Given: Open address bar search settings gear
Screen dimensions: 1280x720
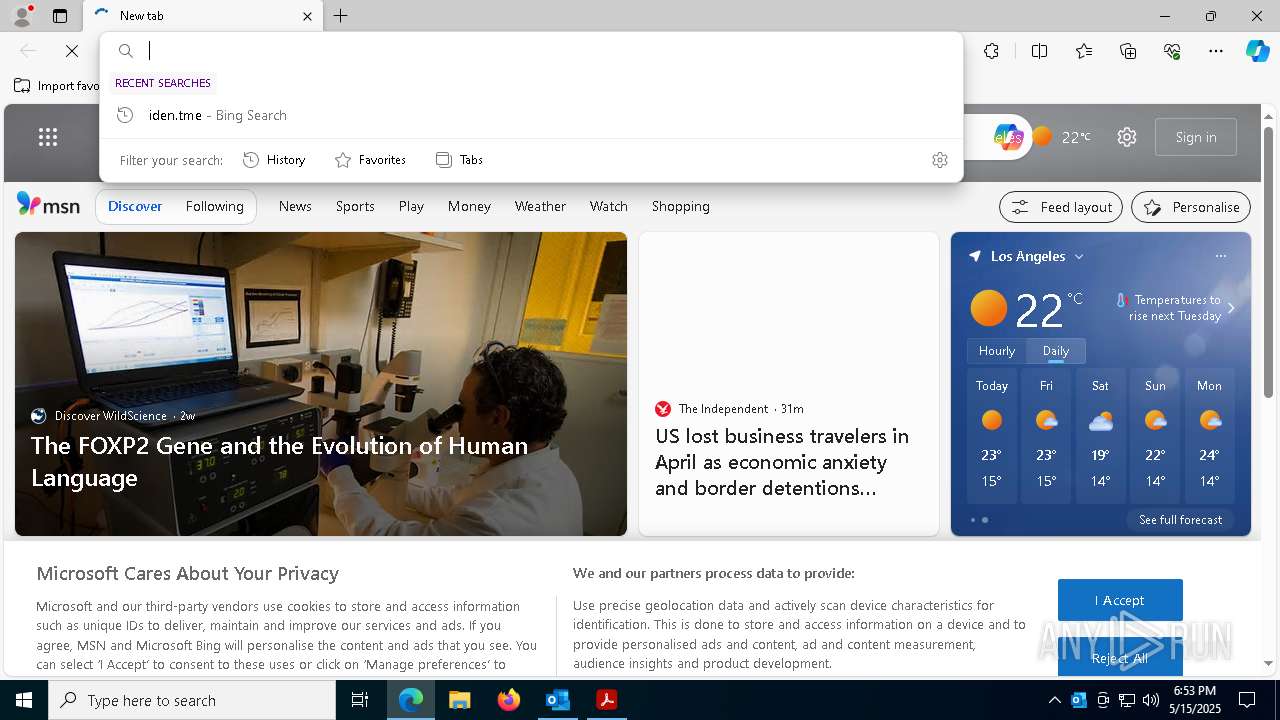Looking at the screenshot, I should 939,160.
